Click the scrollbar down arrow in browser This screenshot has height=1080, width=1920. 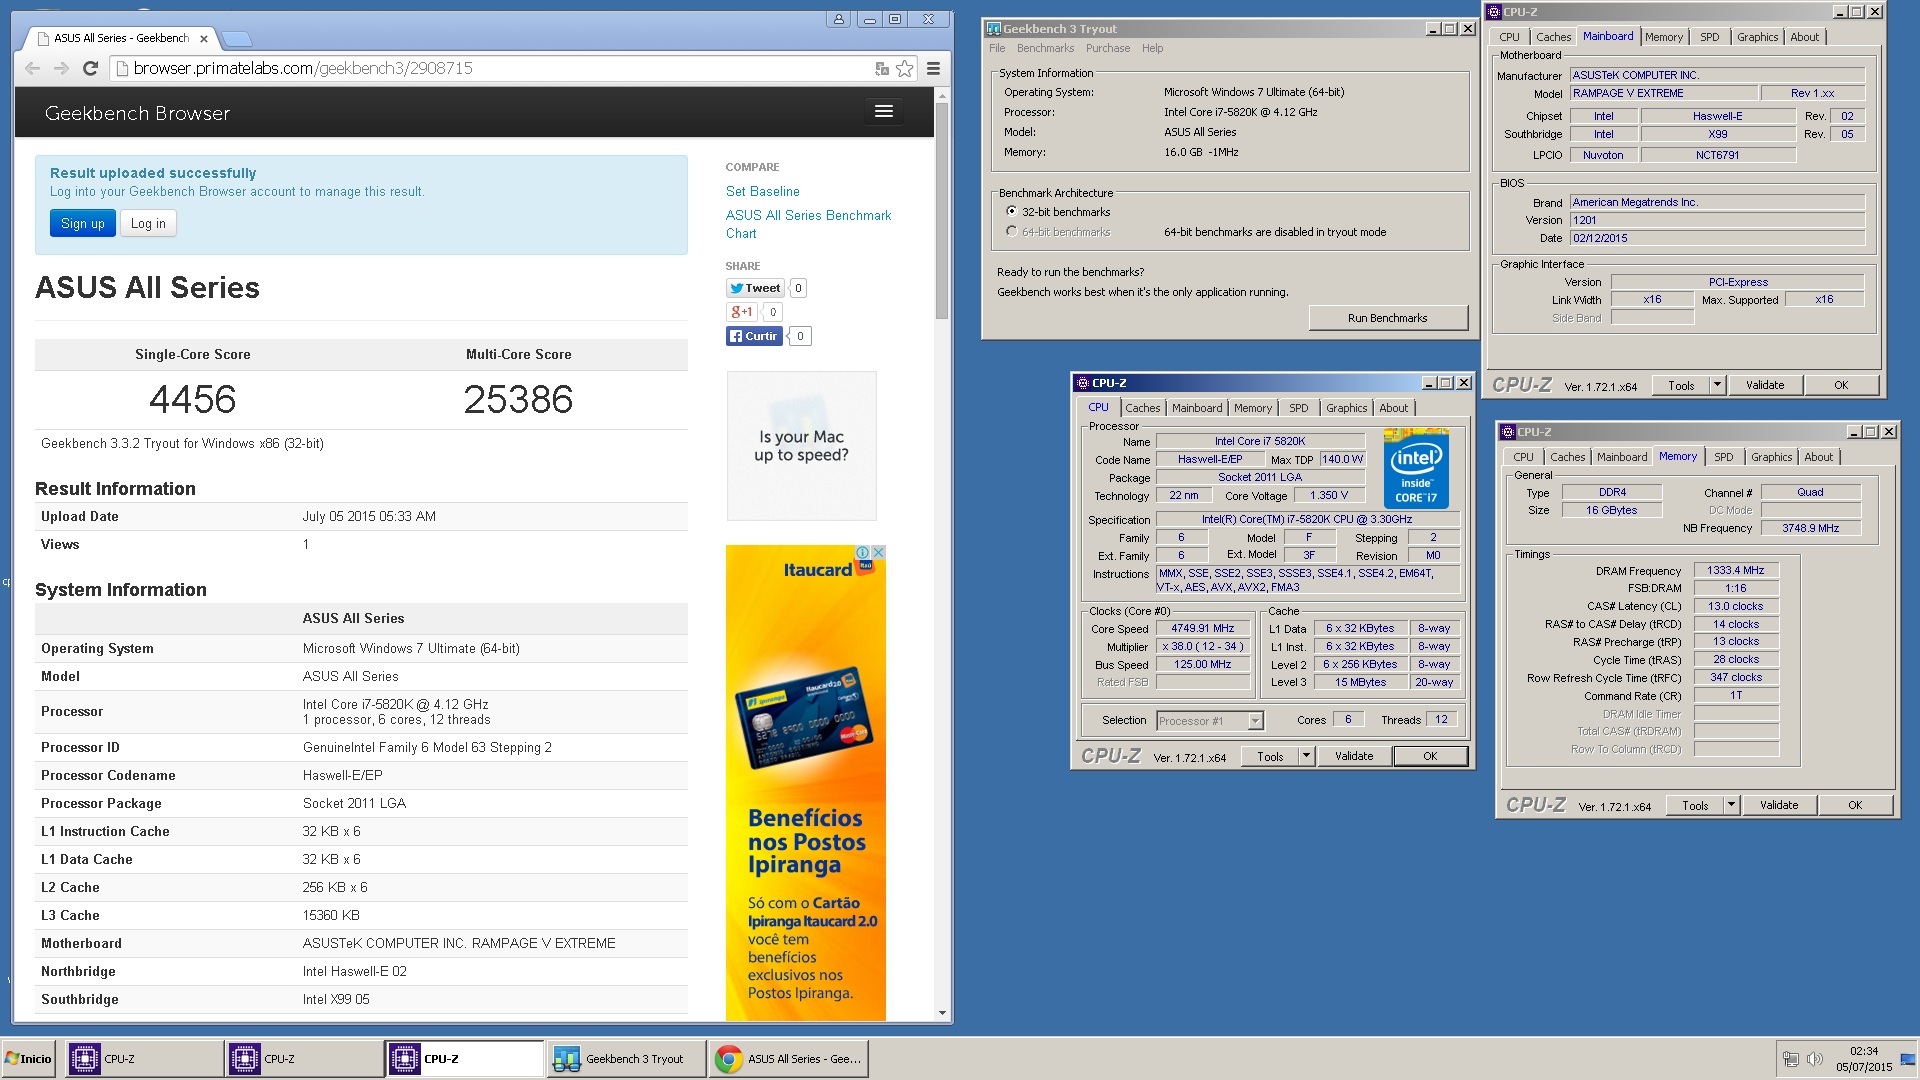(x=941, y=1013)
